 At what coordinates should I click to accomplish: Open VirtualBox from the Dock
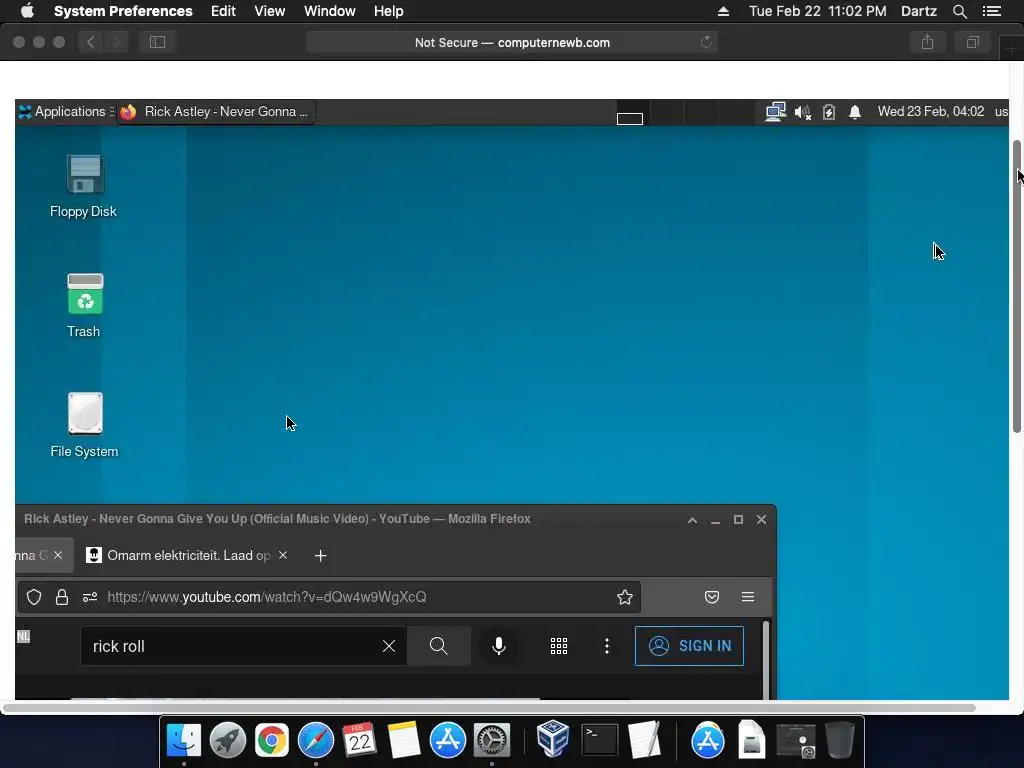click(x=553, y=739)
